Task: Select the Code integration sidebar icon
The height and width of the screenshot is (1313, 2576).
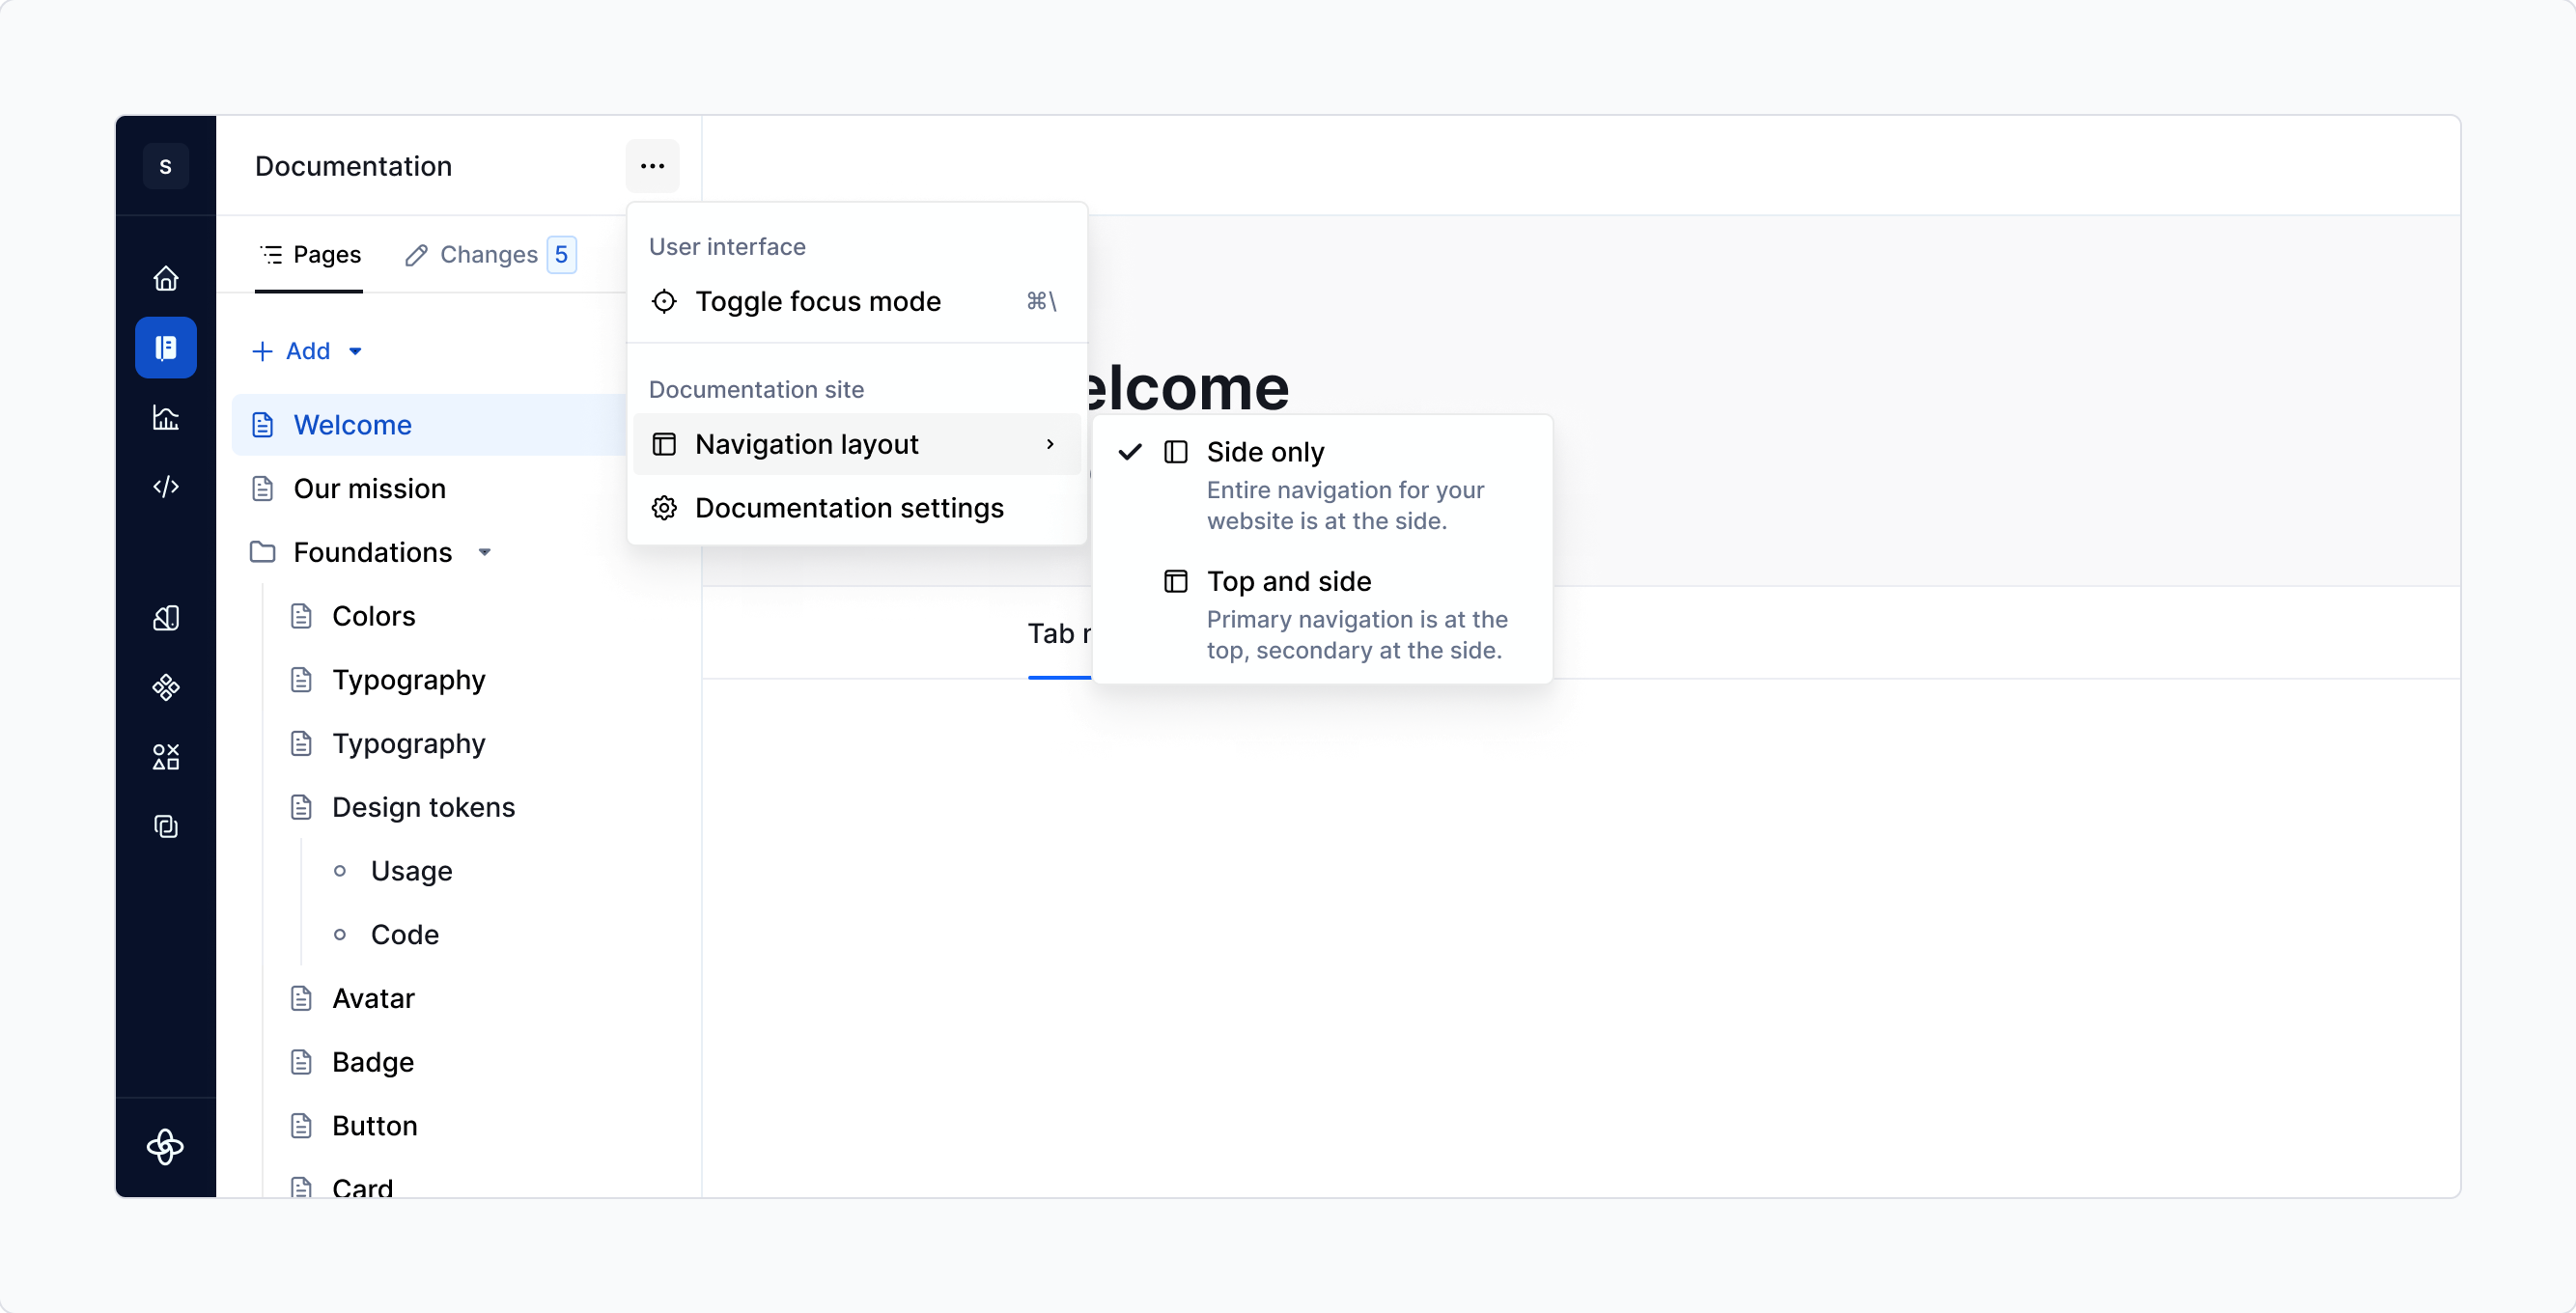Action: pos(166,487)
